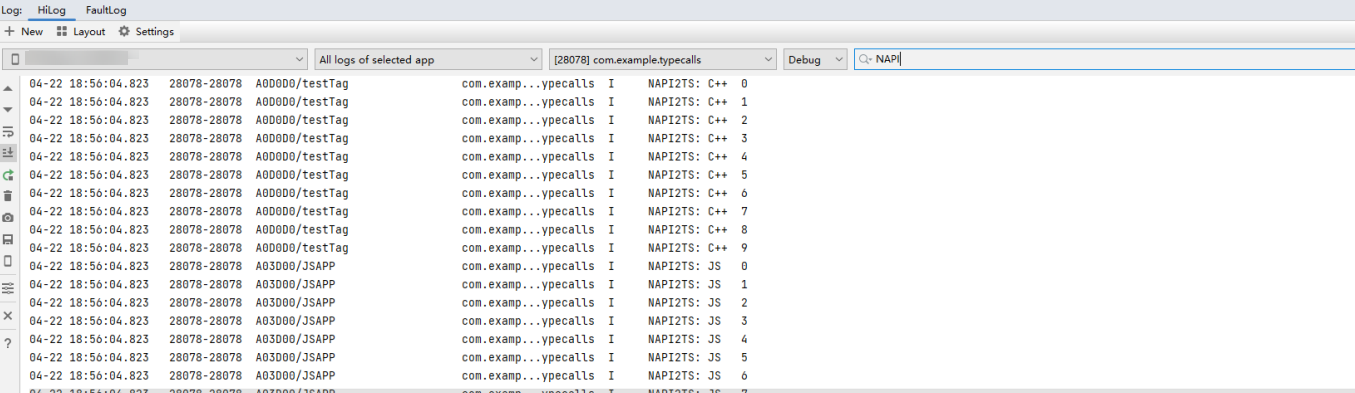Click the 'I' level letter in the JS 5 row

click(x=612, y=357)
